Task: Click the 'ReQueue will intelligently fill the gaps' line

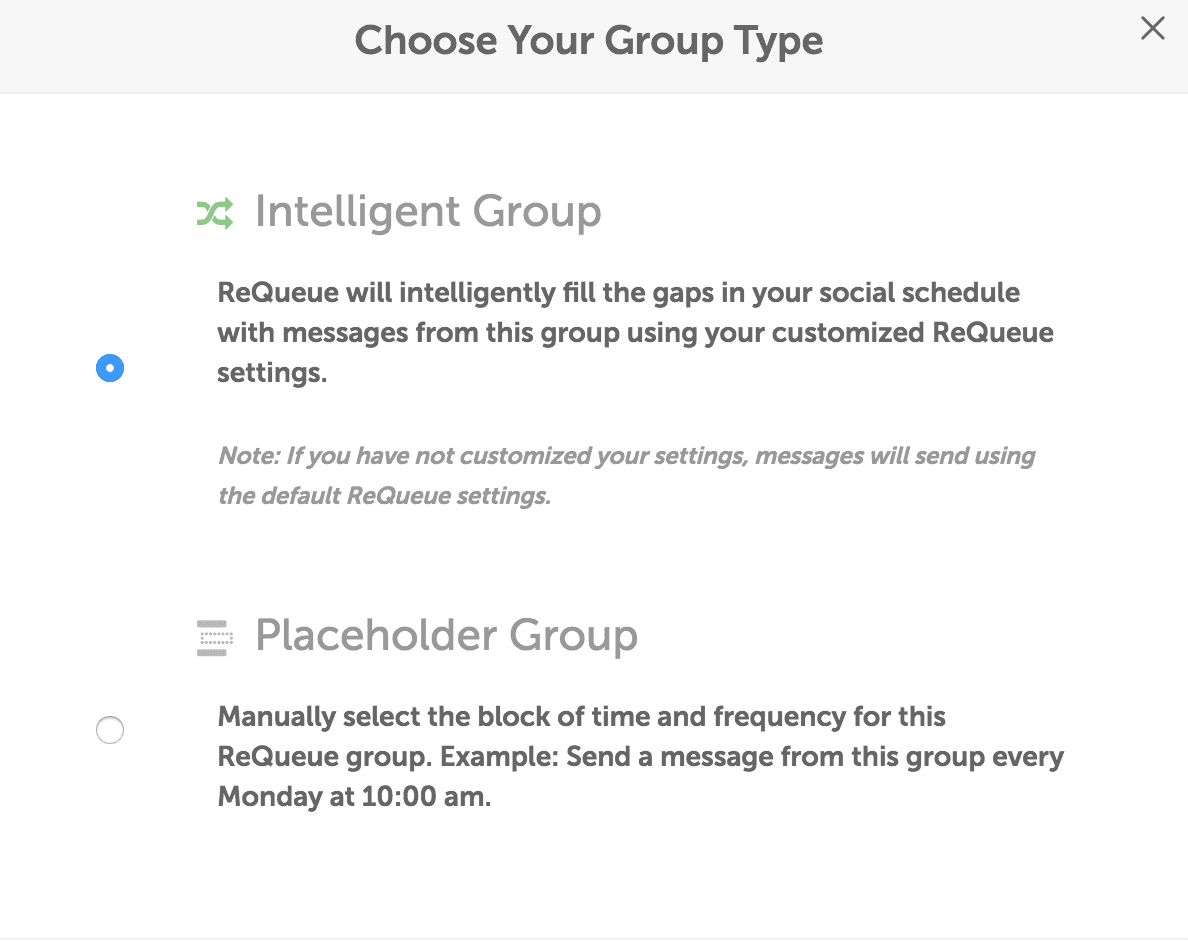Action: [618, 293]
